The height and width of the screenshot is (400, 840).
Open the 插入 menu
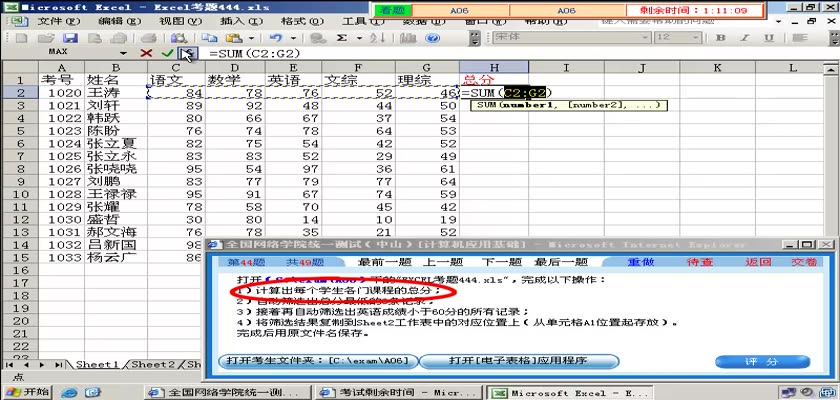(242, 21)
